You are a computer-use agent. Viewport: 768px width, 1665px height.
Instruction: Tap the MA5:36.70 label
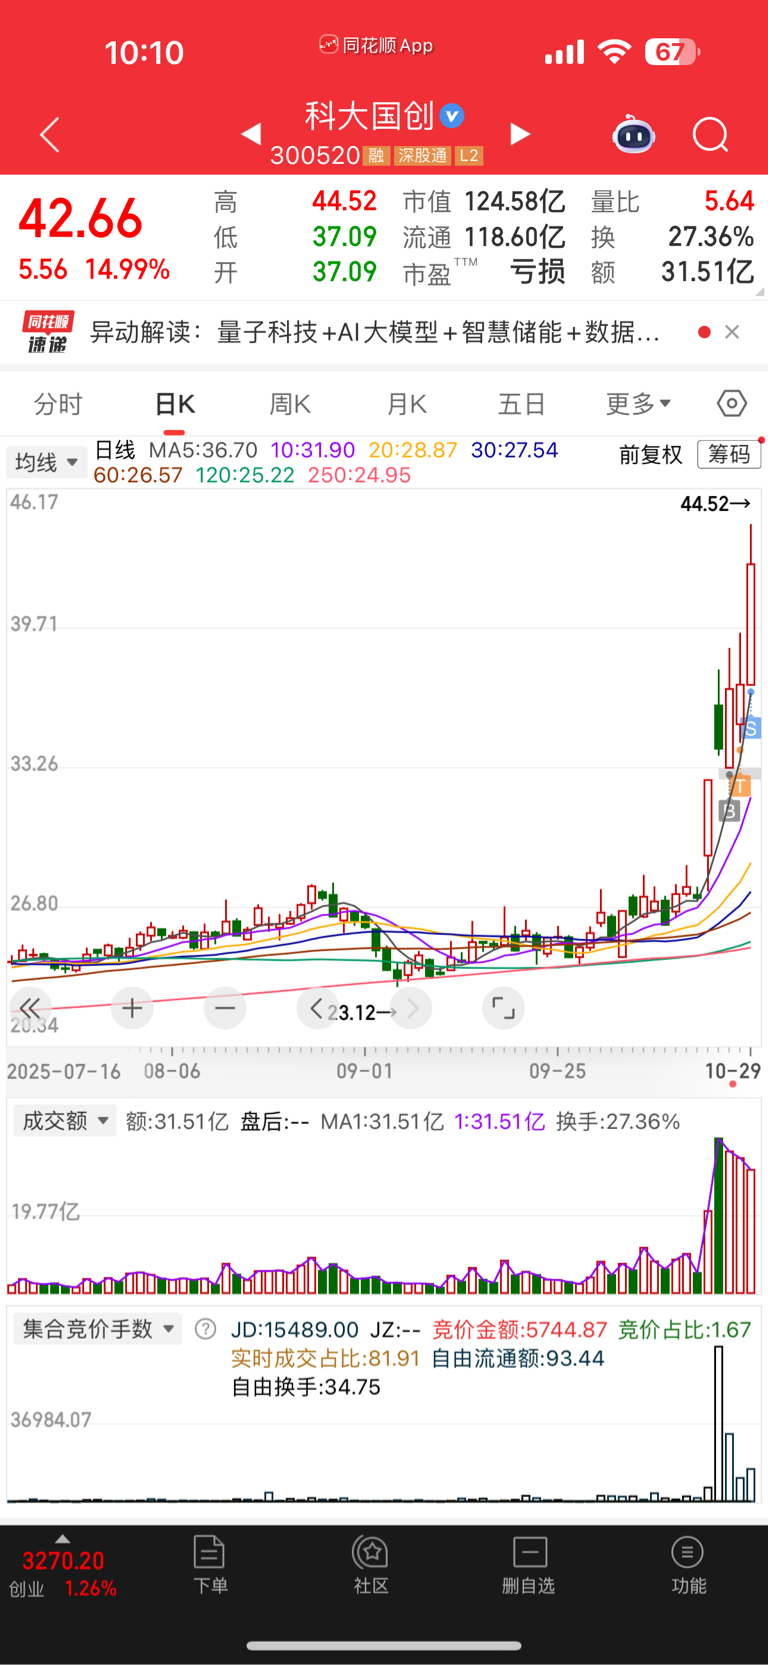203,450
